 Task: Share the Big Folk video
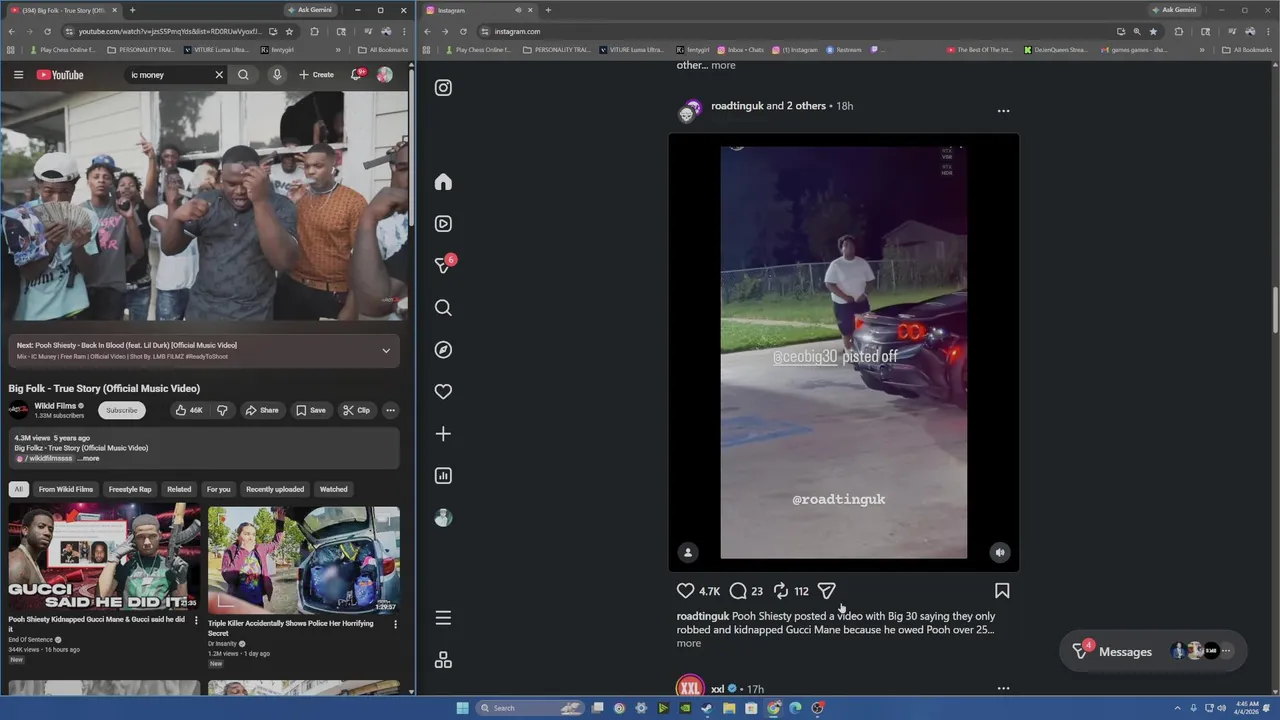[263, 410]
